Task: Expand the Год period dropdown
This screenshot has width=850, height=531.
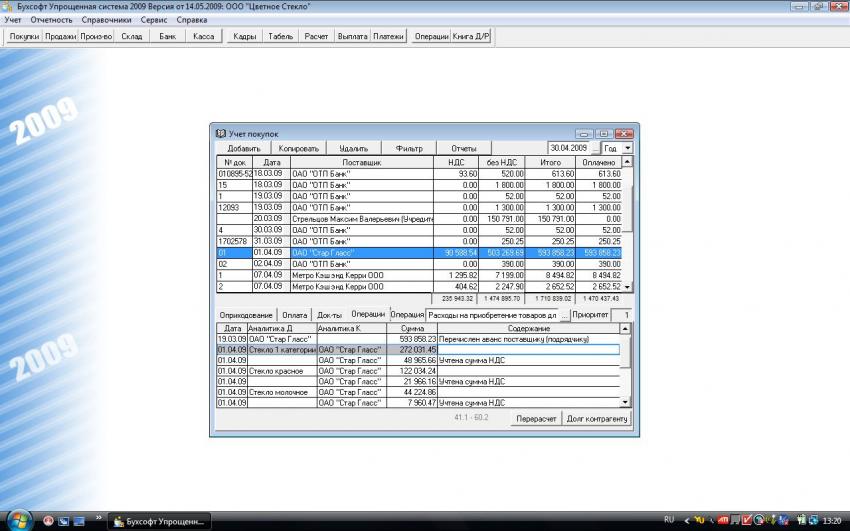Action: coord(627,148)
